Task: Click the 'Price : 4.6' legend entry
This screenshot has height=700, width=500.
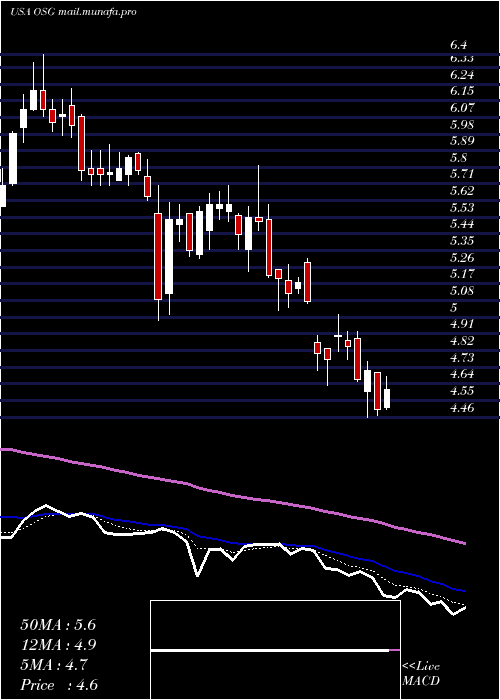Action: click(x=59, y=685)
